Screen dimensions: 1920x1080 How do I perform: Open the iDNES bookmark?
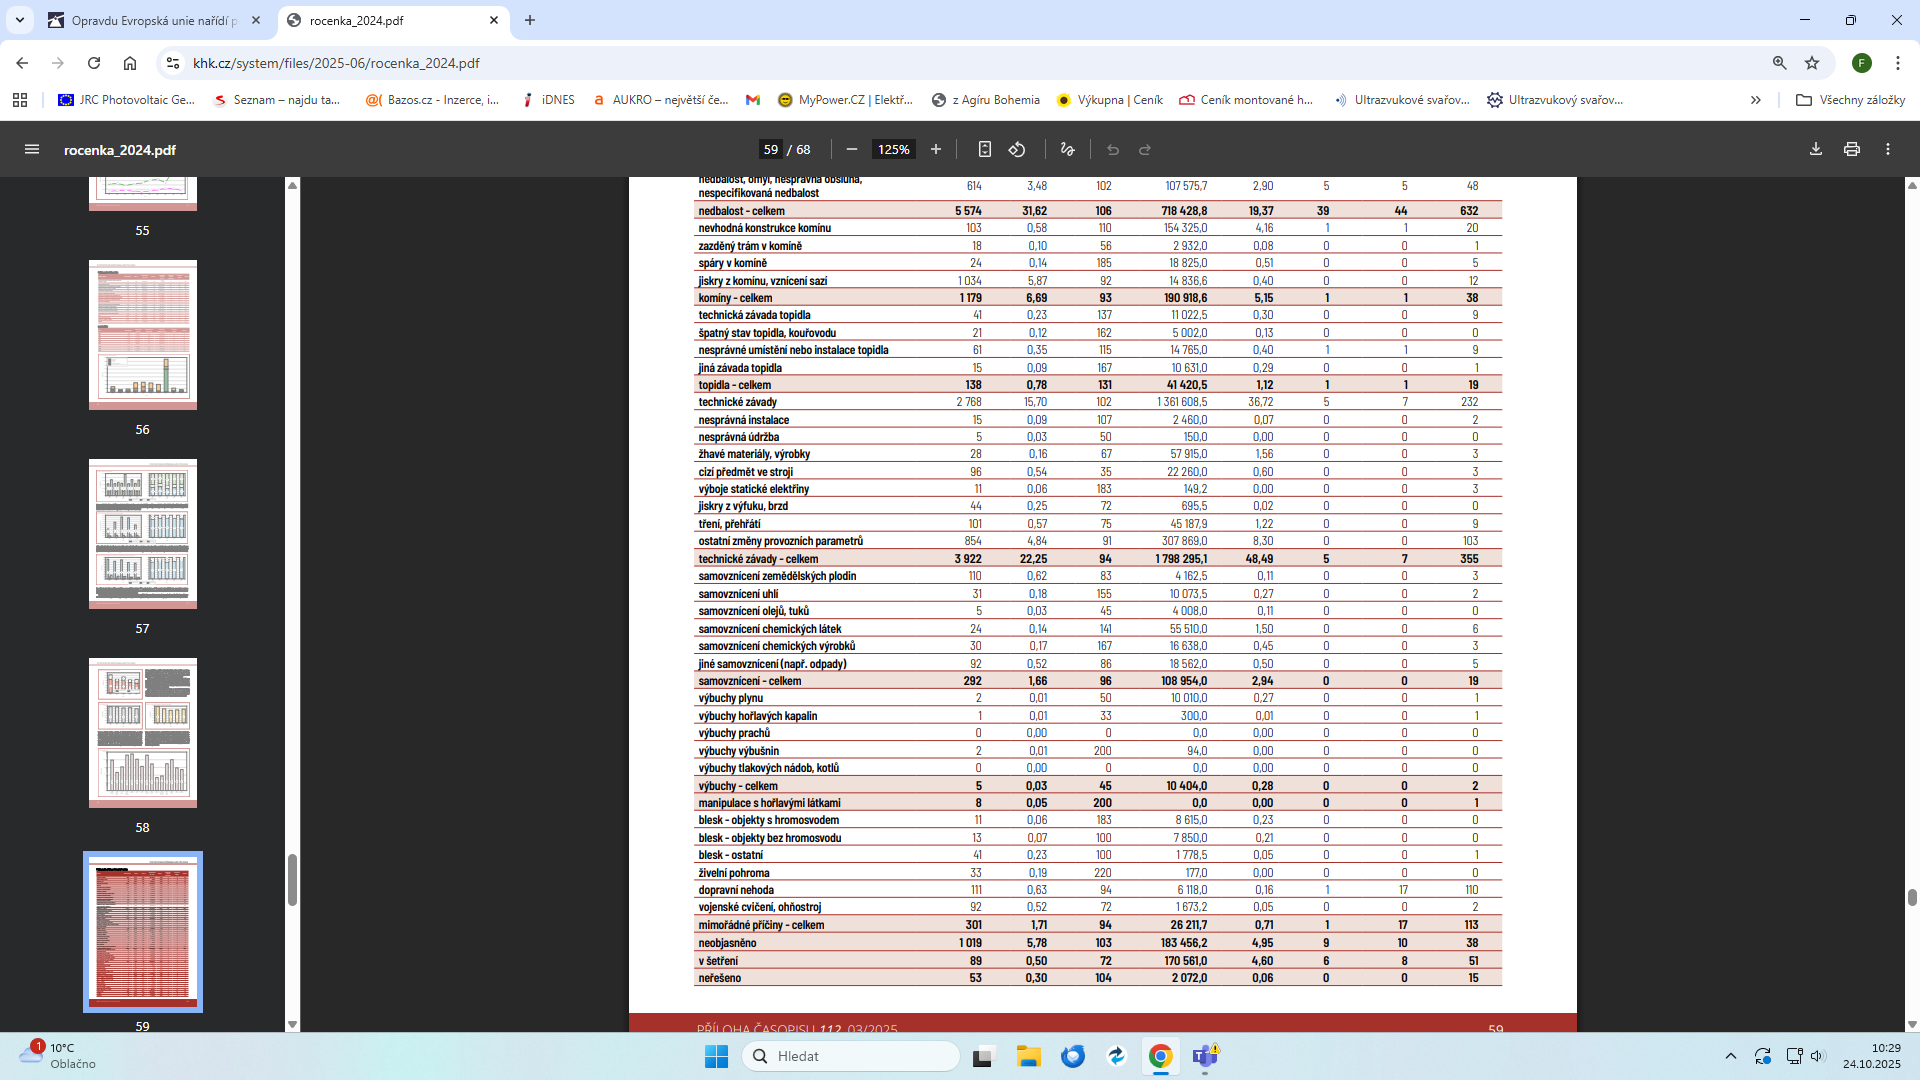[x=548, y=100]
